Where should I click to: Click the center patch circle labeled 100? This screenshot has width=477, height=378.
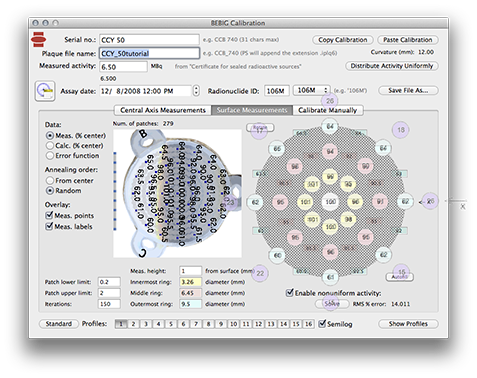[x=330, y=202]
